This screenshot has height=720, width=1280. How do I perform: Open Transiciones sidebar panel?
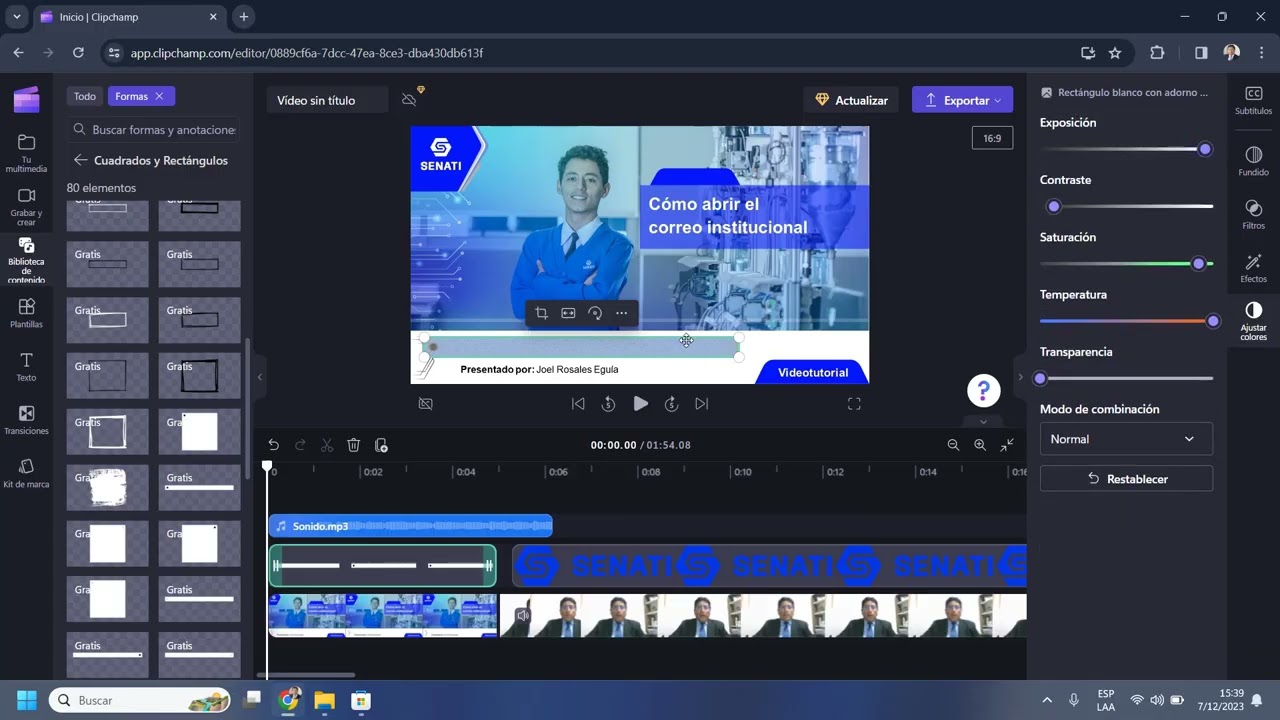pyautogui.click(x=26, y=420)
